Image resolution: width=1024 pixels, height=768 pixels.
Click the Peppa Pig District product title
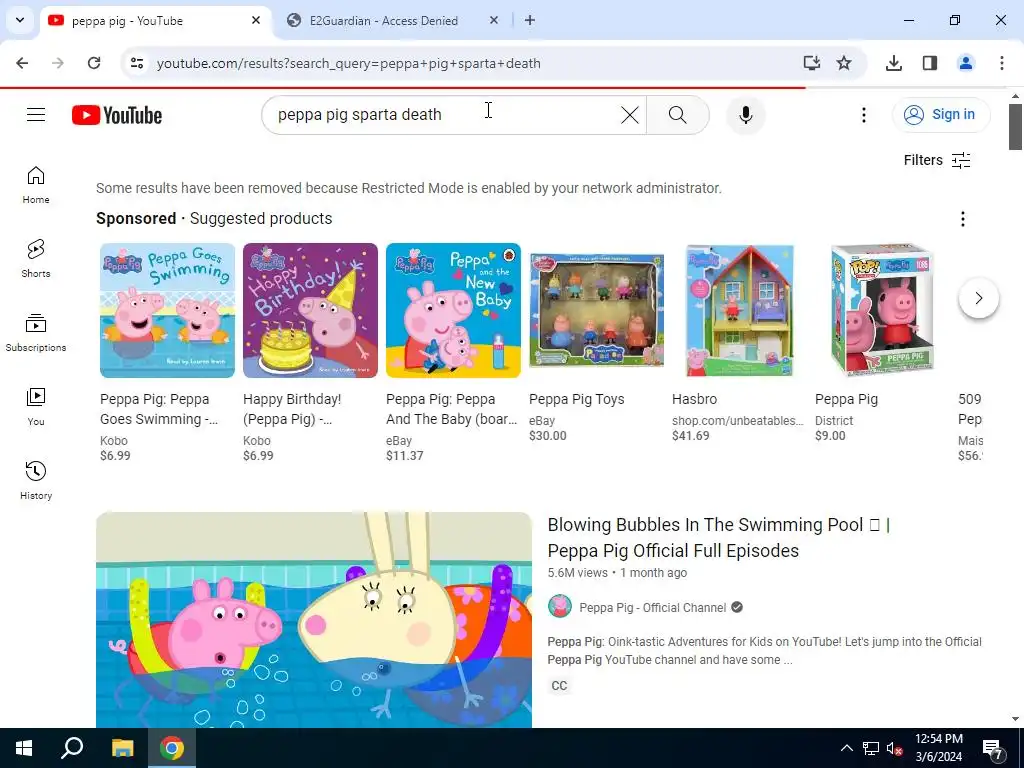click(846, 399)
